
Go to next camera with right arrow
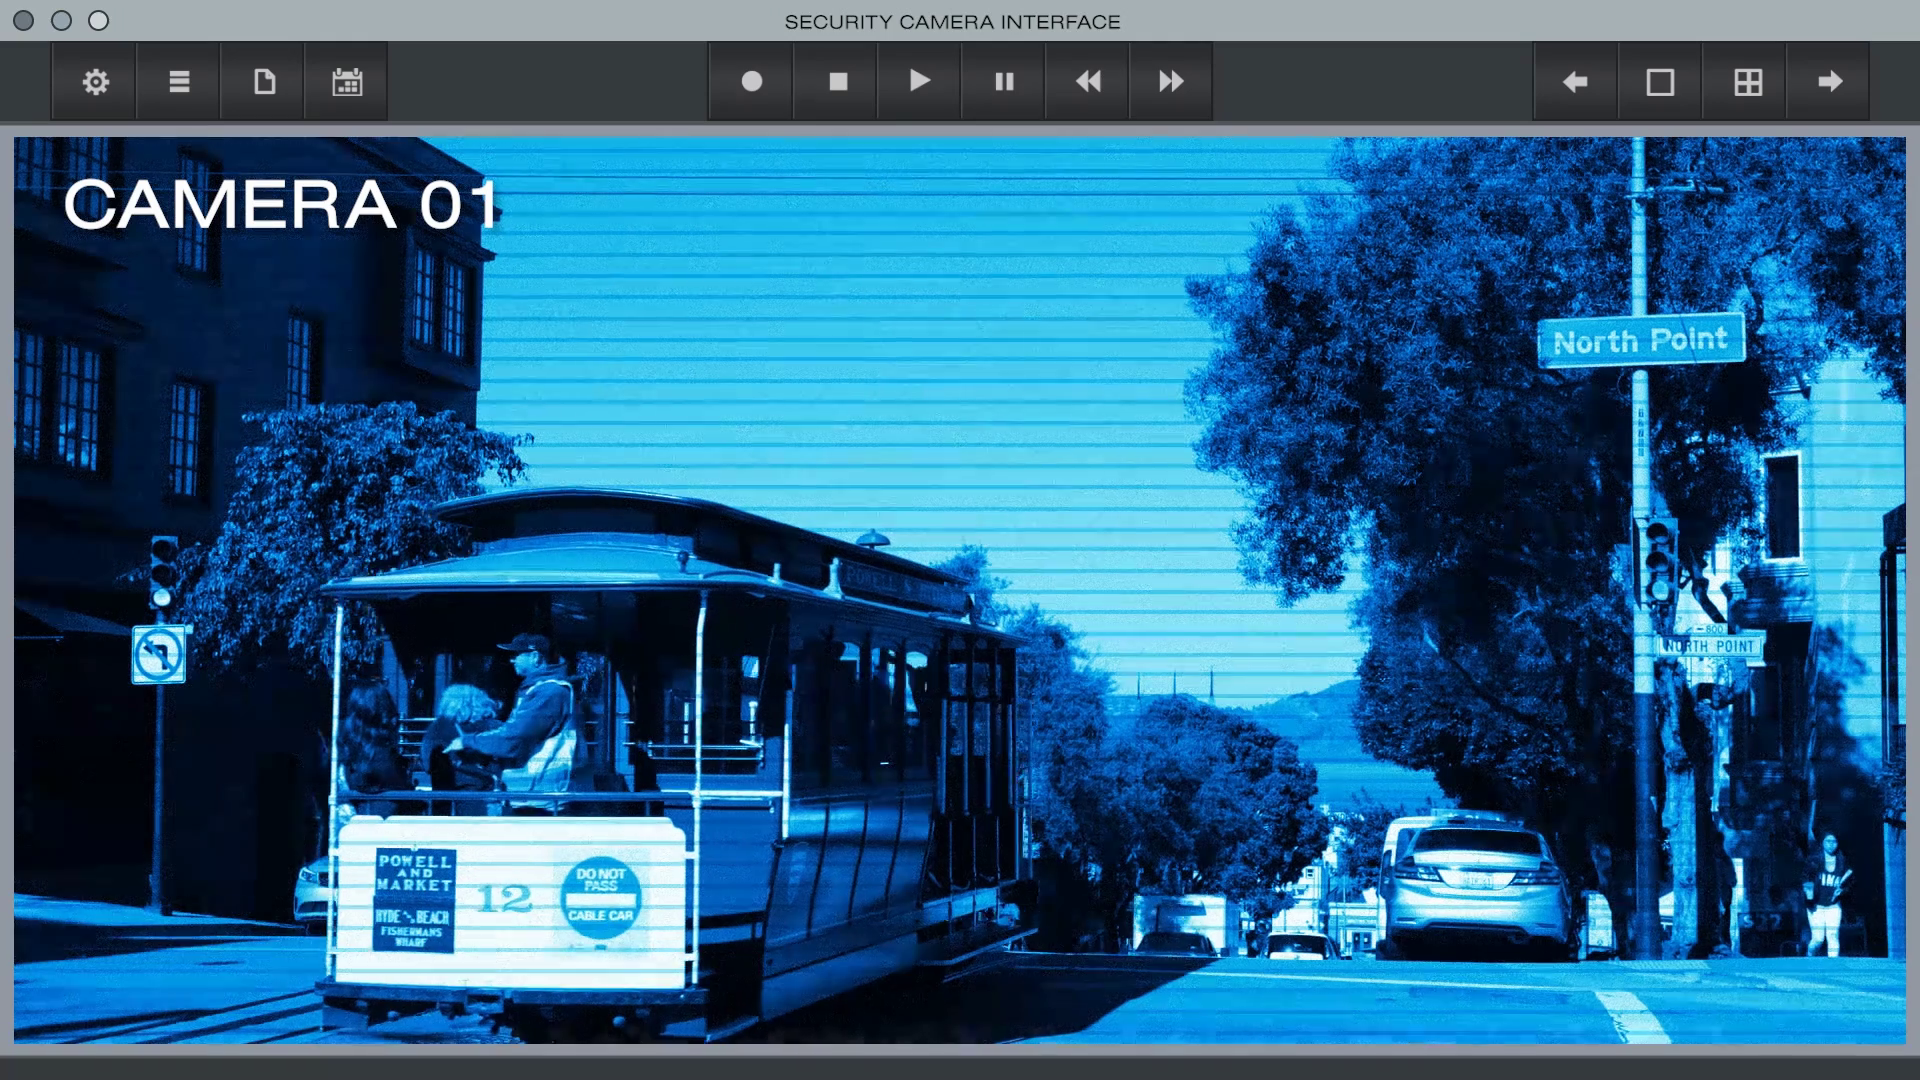(x=1830, y=82)
